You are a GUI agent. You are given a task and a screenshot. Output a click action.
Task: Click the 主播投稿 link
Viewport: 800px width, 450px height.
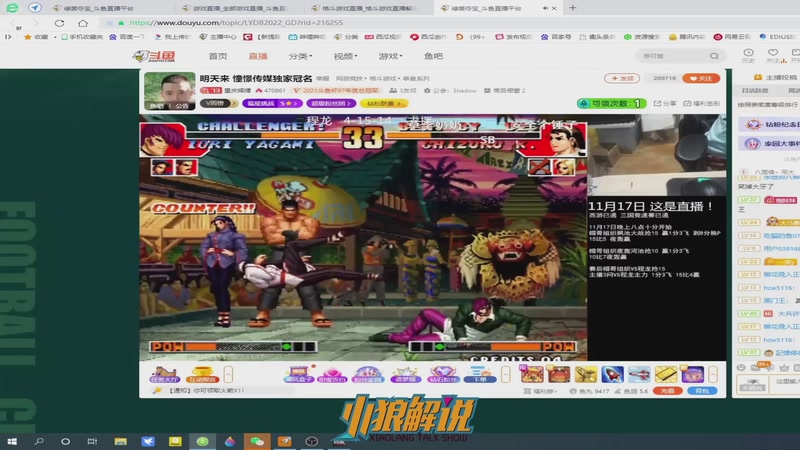click(776, 77)
